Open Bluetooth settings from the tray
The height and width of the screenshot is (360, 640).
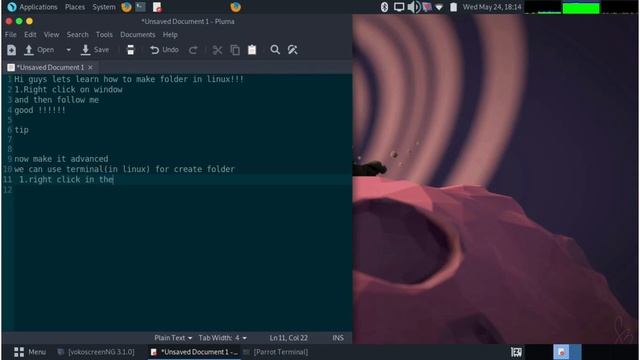[384, 7]
